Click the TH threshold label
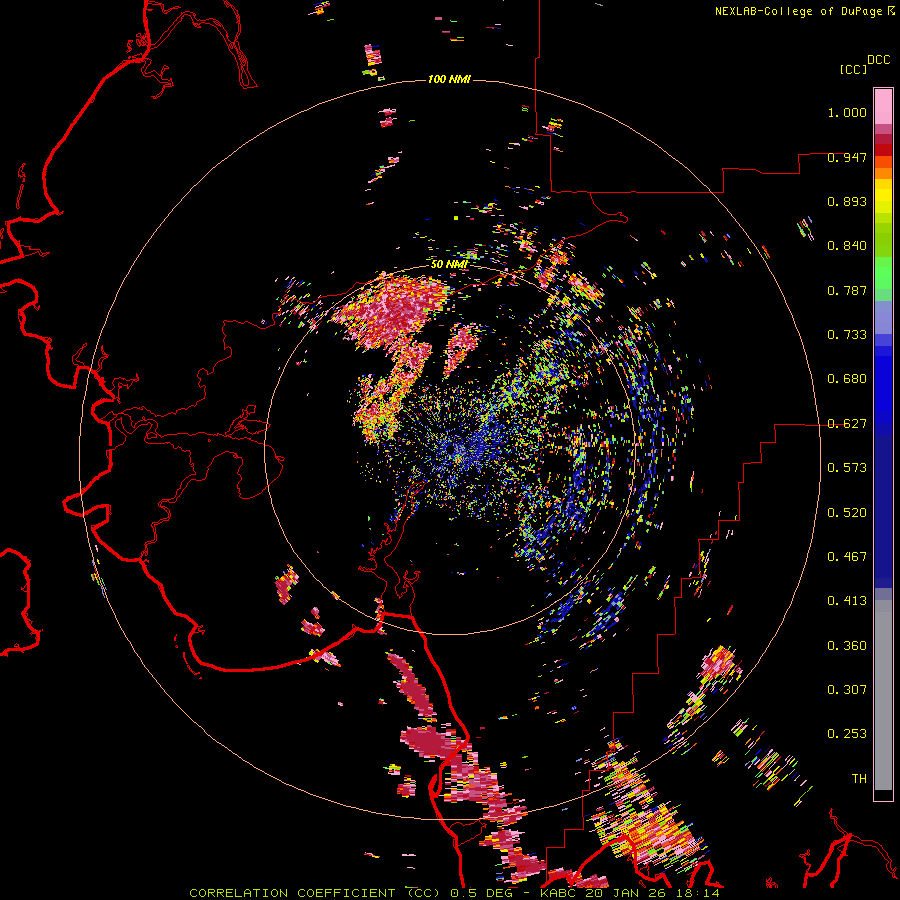The width and height of the screenshot is (900, 900). click(x=859, y=779)
